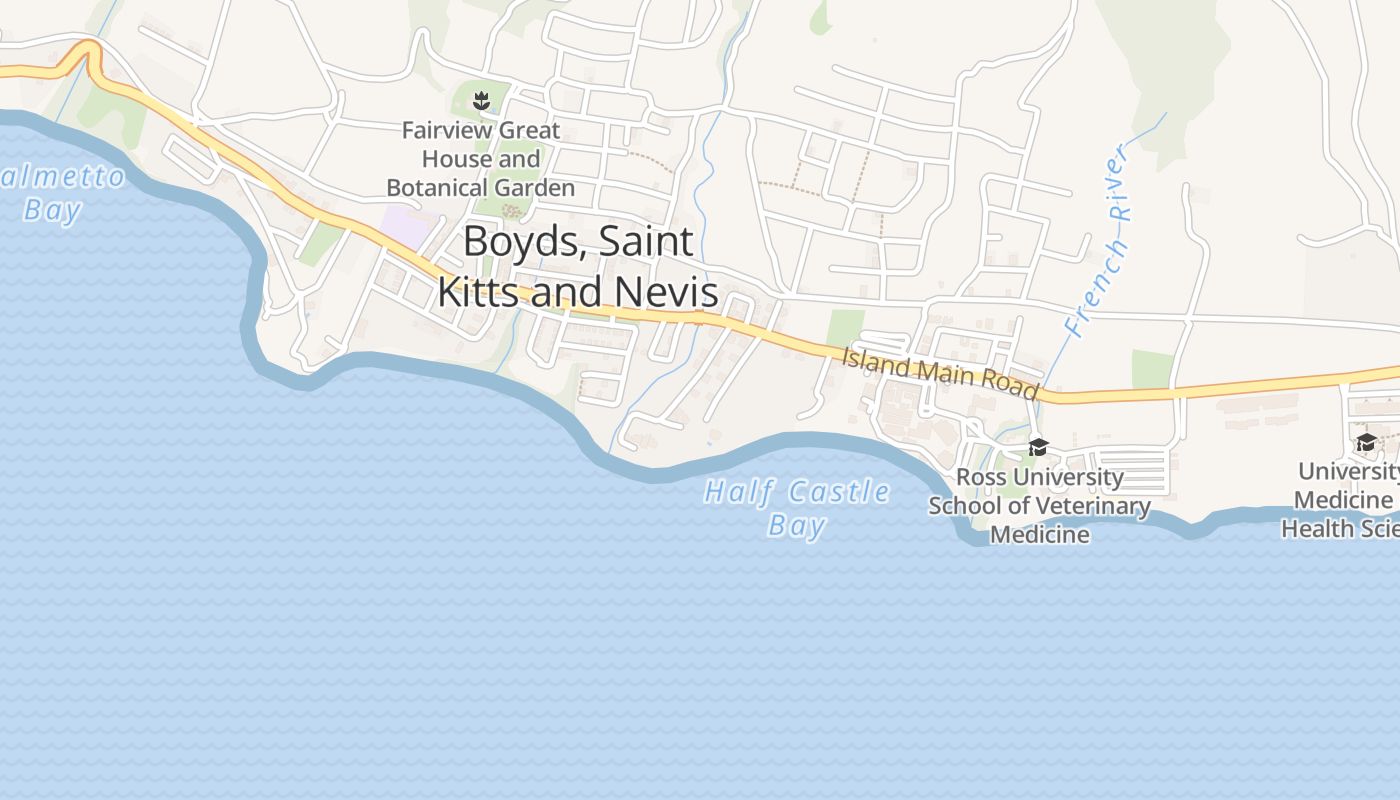Image resolution: width=1400 pixels, height=800 pixels.
Task: Click the green field east of French River
Action: point(1152,369)
